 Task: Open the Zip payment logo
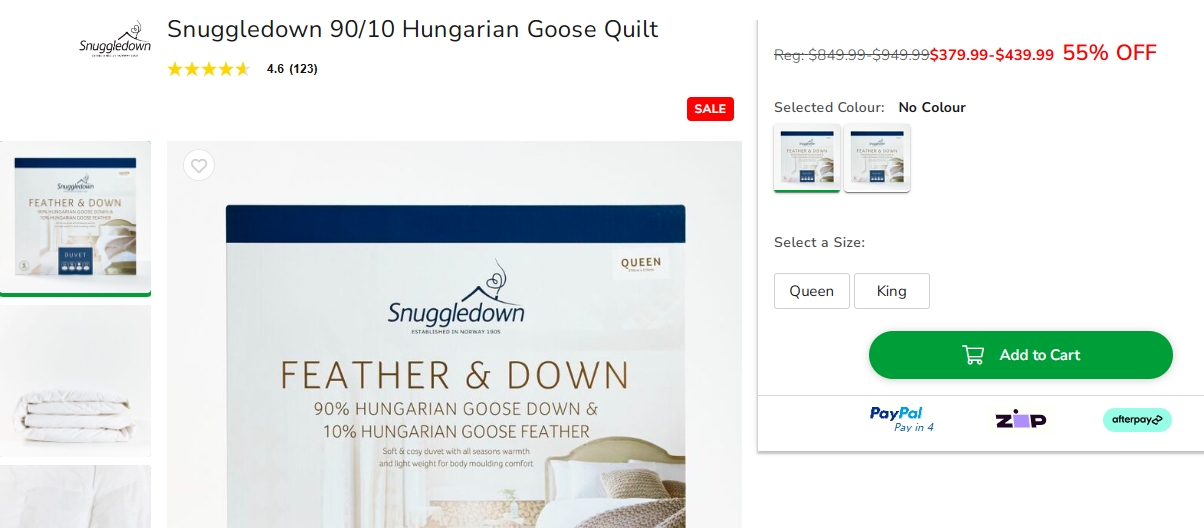pyautogui.click(x=1021, y=420)
